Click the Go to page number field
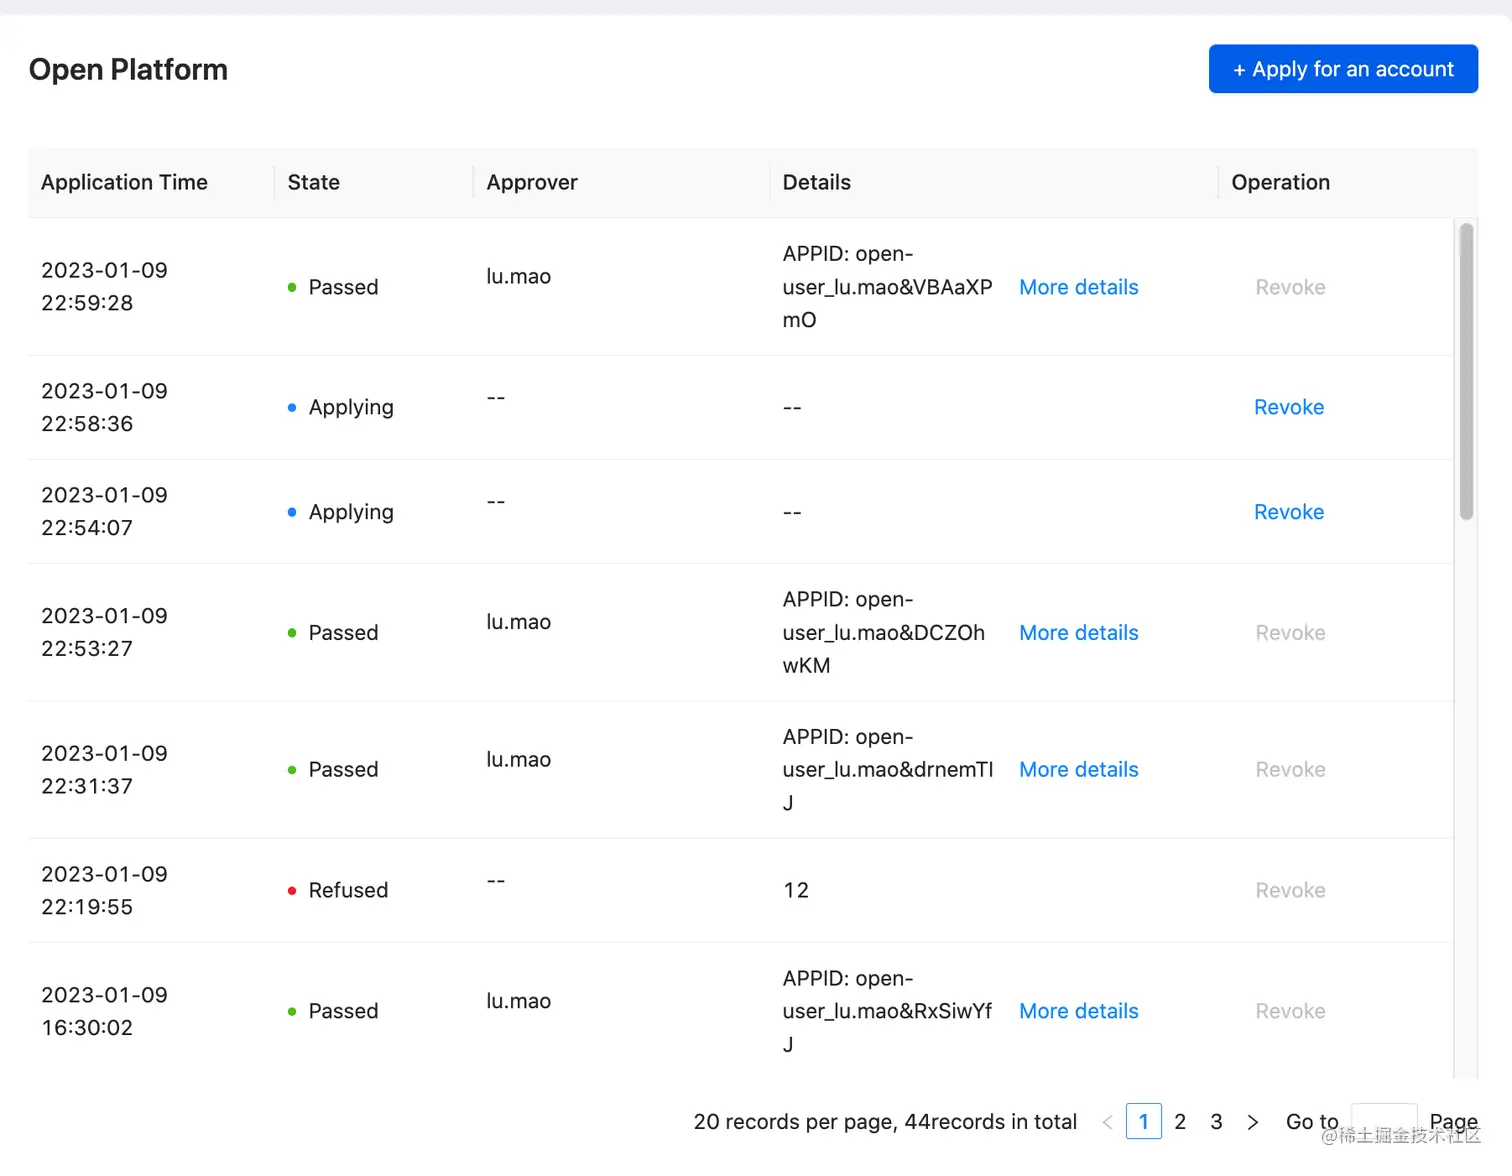Image resolution: width=1512 pixels, height=1176 pixels. pyautogui.click(x=1383, y=1120)
